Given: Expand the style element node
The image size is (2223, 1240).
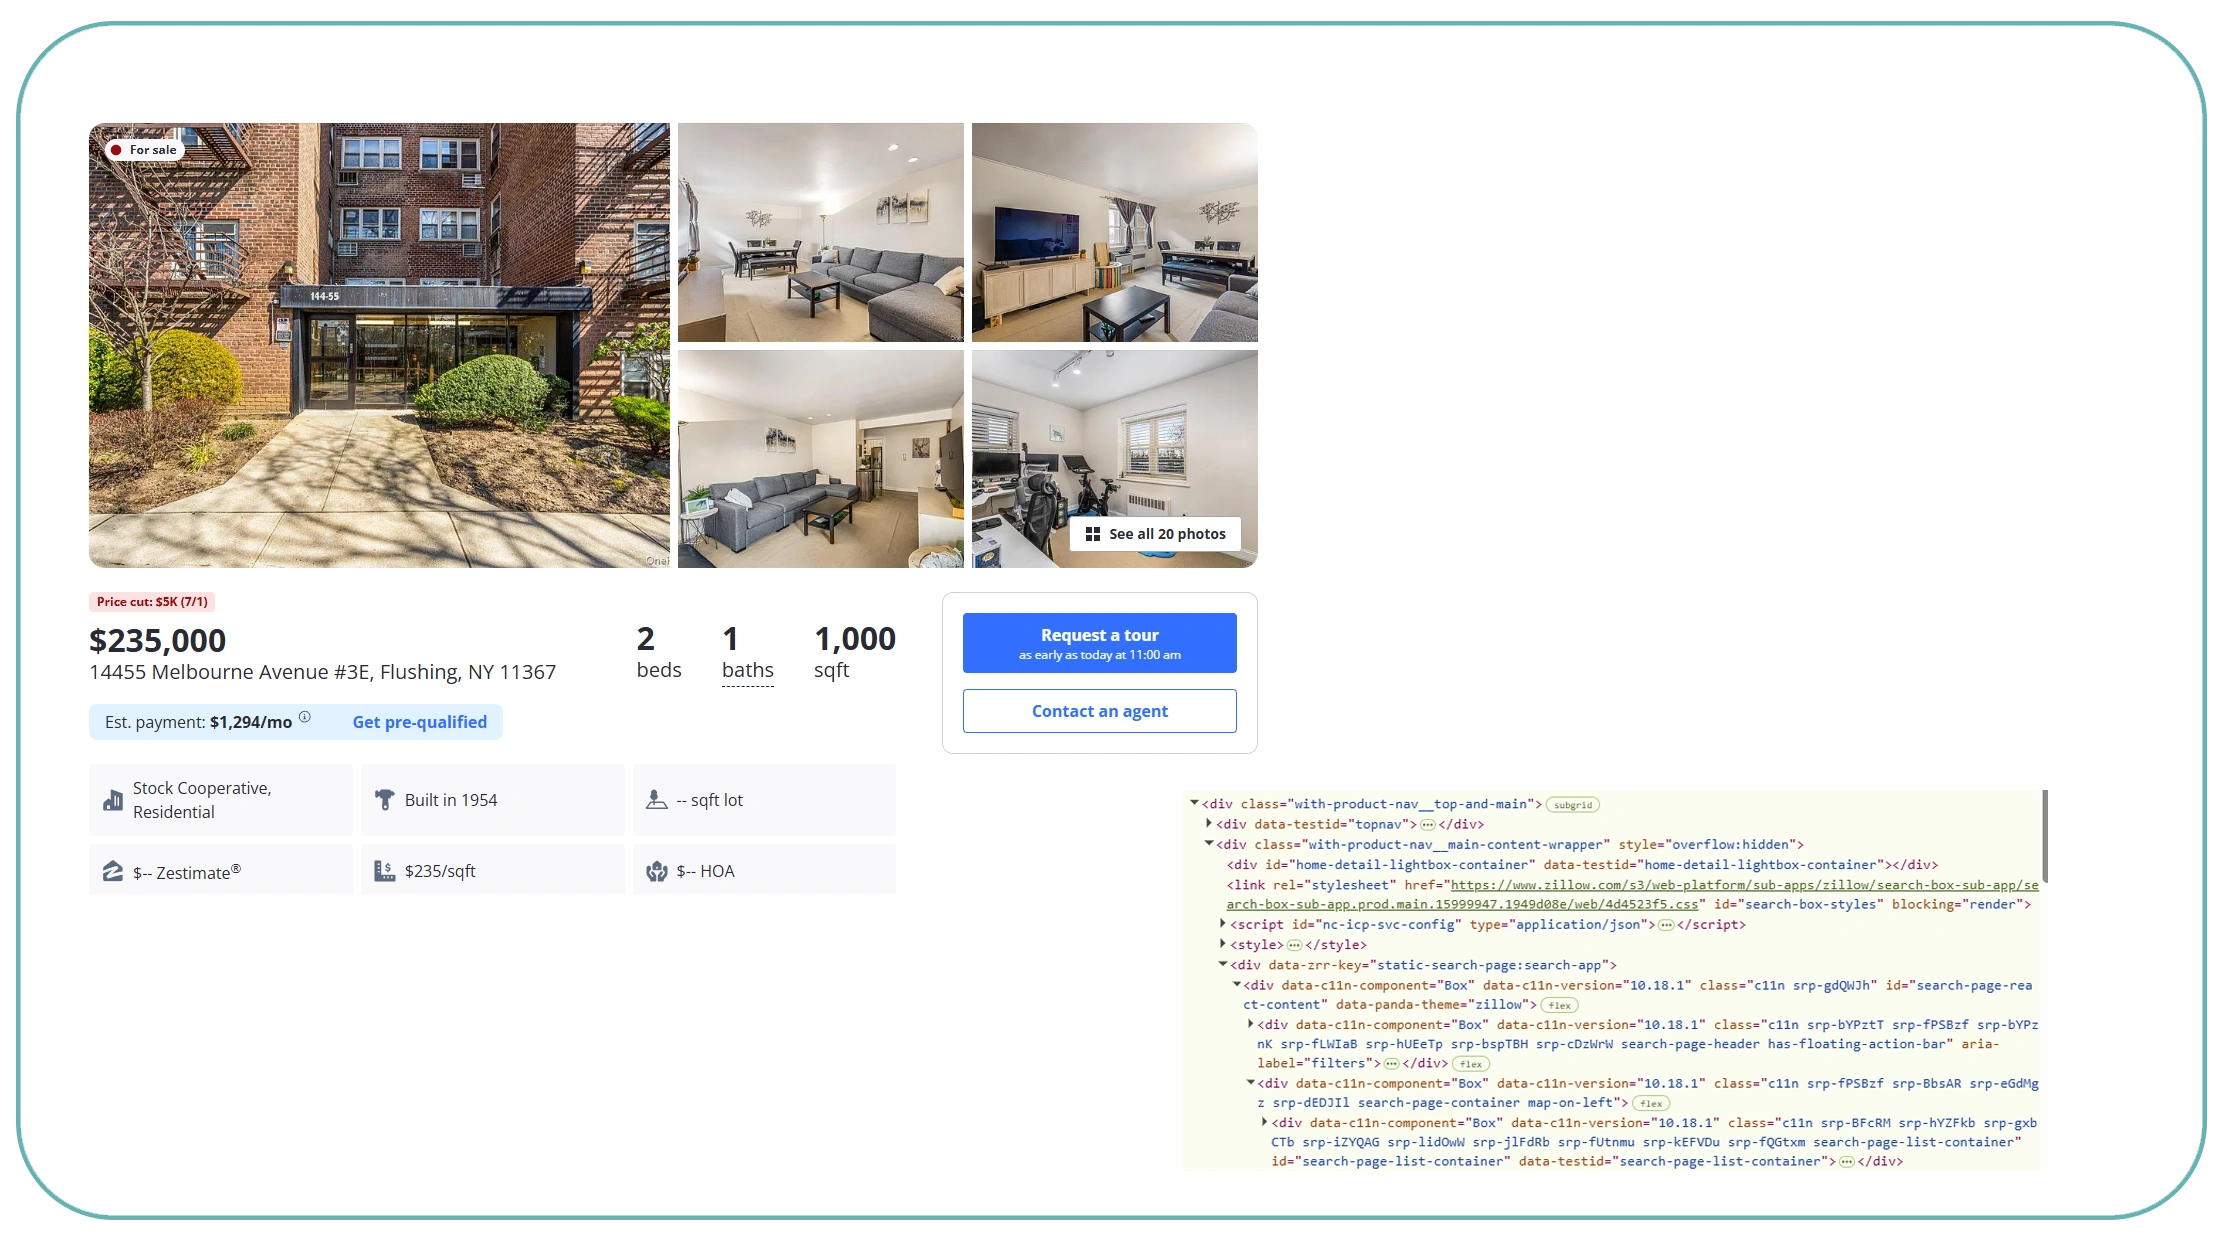Looking at the screenshot, I should (x=1222, y=943).
